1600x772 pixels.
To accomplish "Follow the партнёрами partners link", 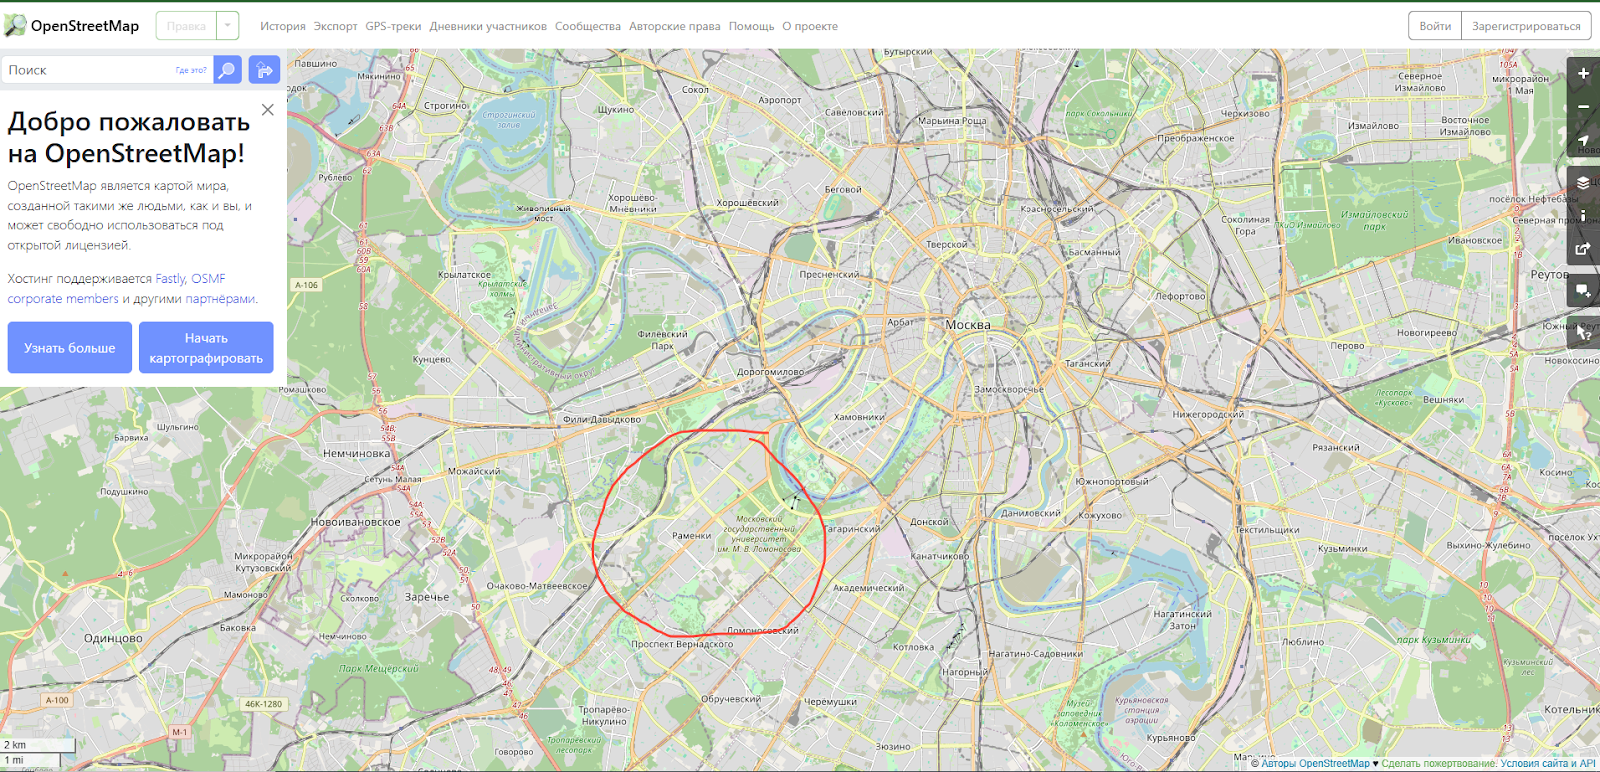I will [x=220, y=299].
